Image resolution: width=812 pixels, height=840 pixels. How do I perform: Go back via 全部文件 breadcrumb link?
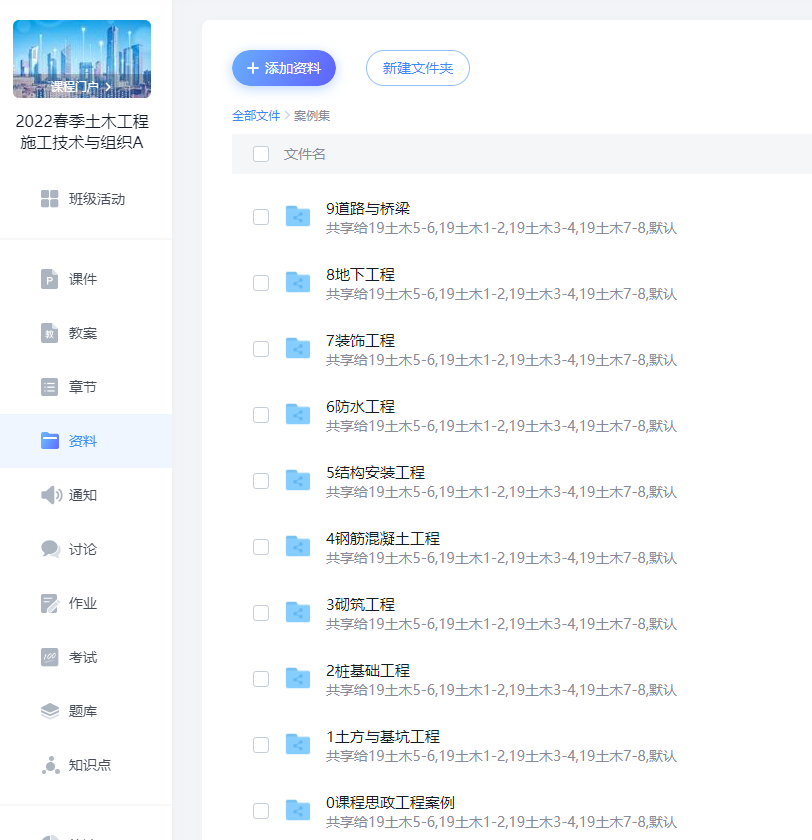[256, 116]
